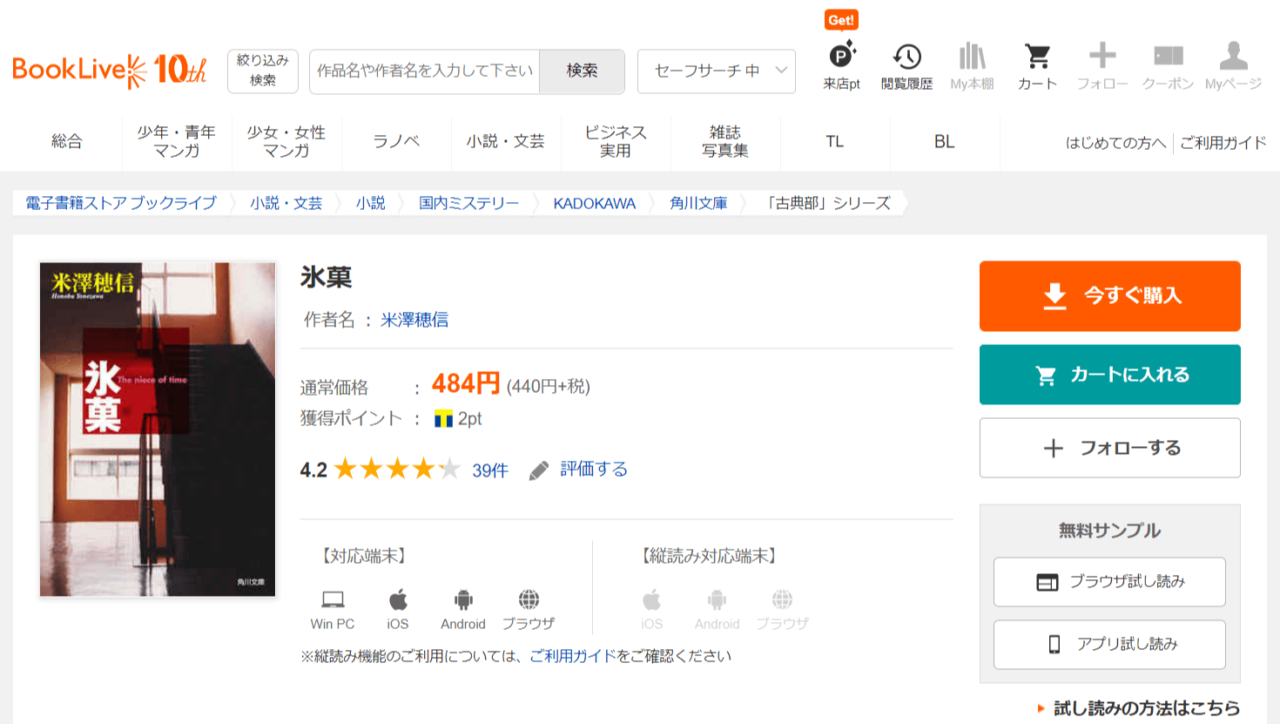Click the カートに入れる add to cart button

tap(1110, 375)
